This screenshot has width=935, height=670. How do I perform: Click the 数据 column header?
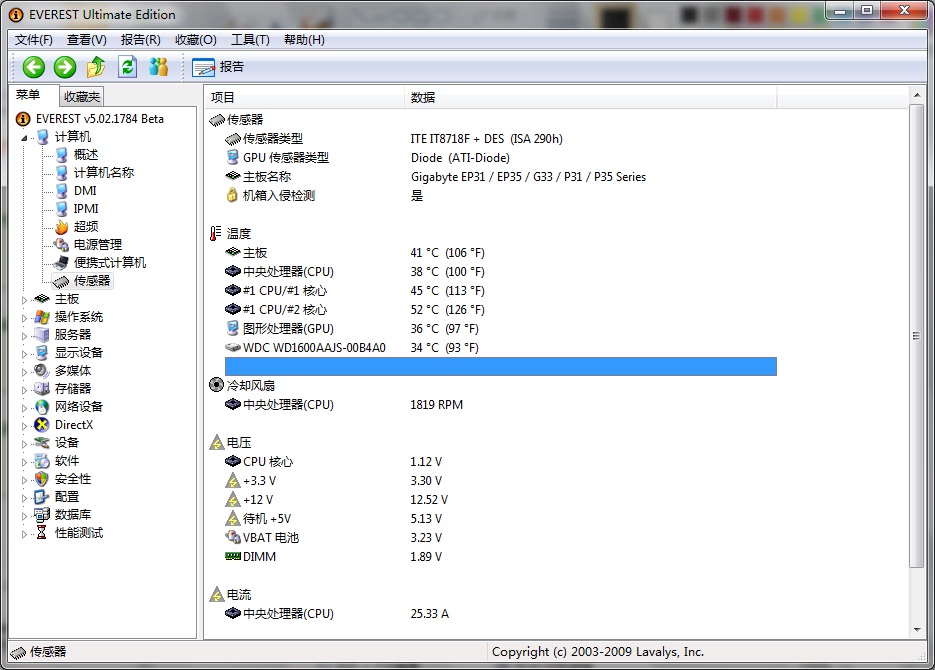click(590, 97)
